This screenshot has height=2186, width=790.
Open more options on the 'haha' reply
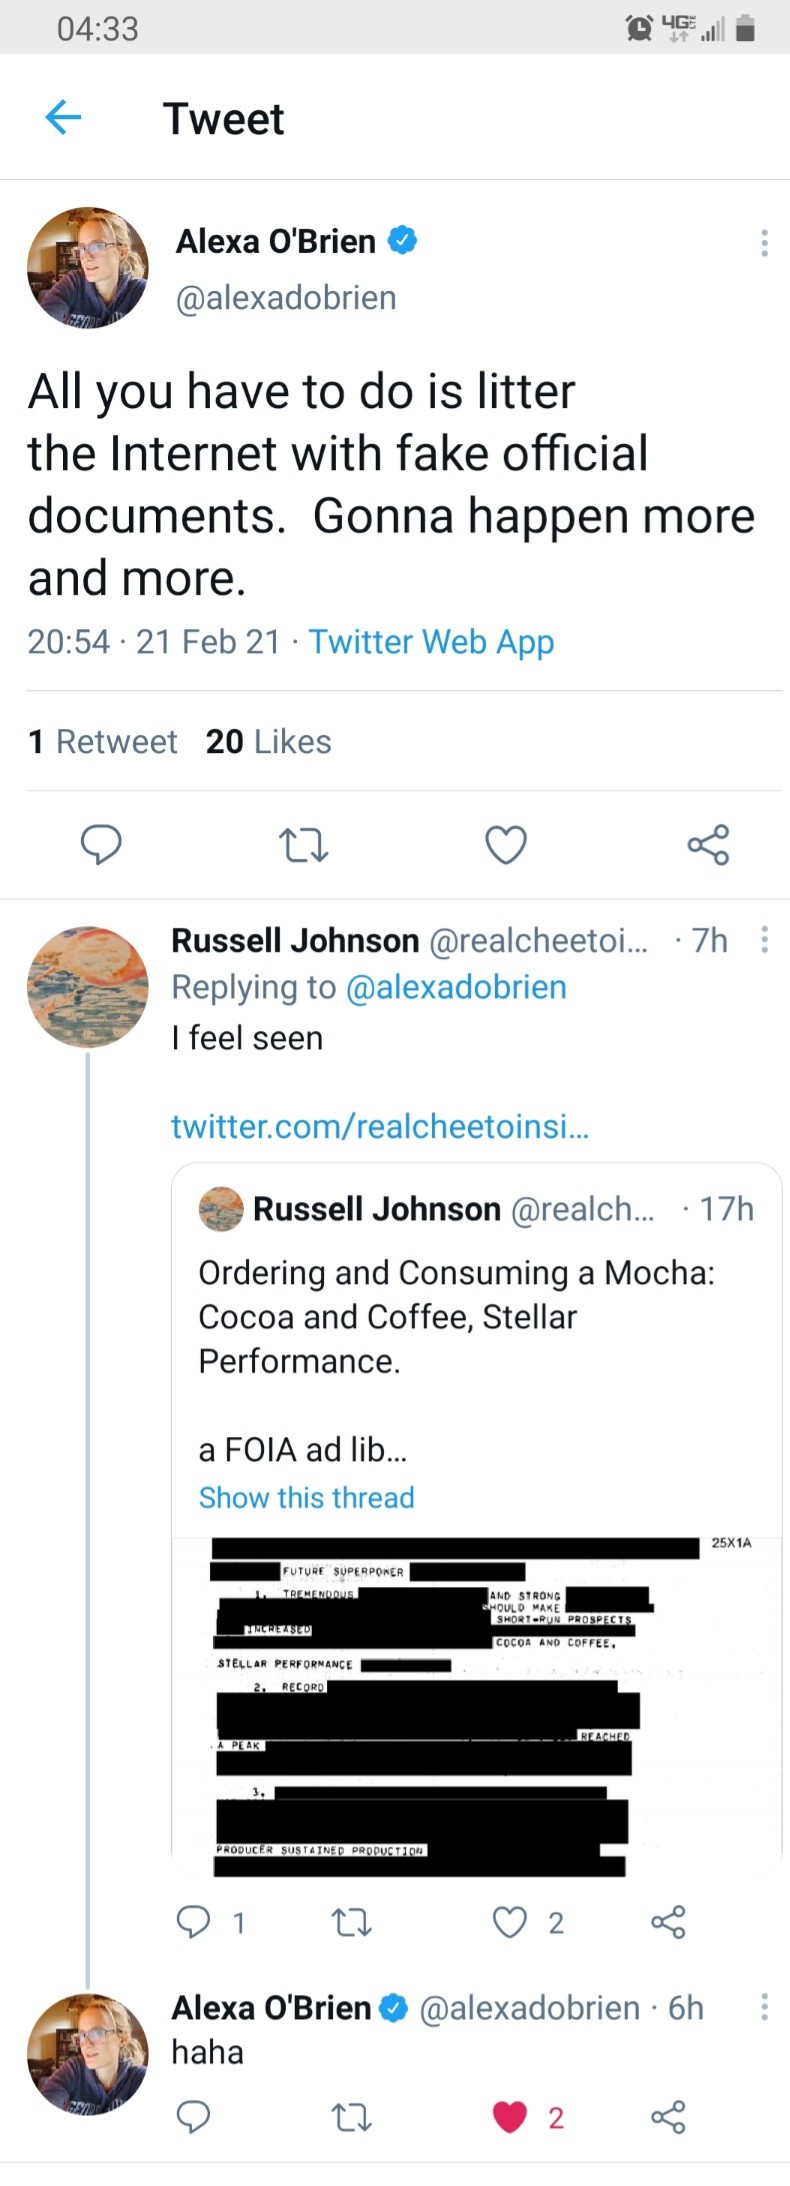764,2007
